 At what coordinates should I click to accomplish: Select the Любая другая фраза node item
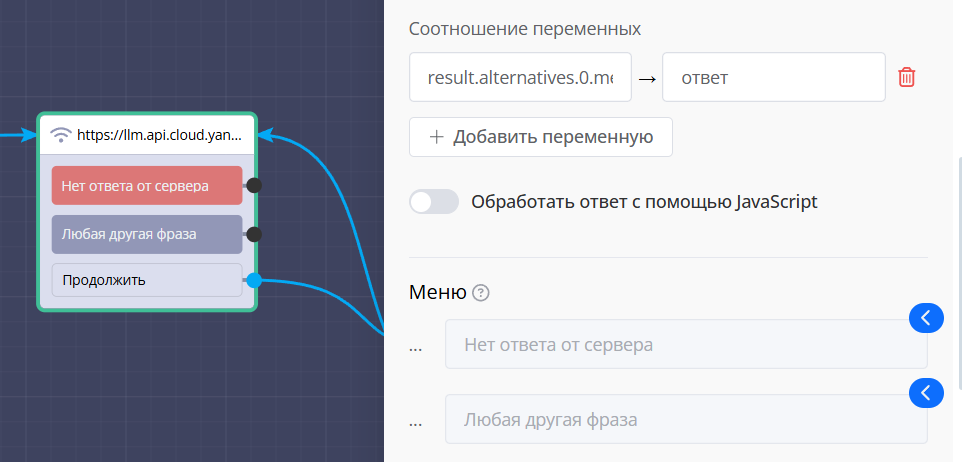pyautogui.click(x=147, y=234)
